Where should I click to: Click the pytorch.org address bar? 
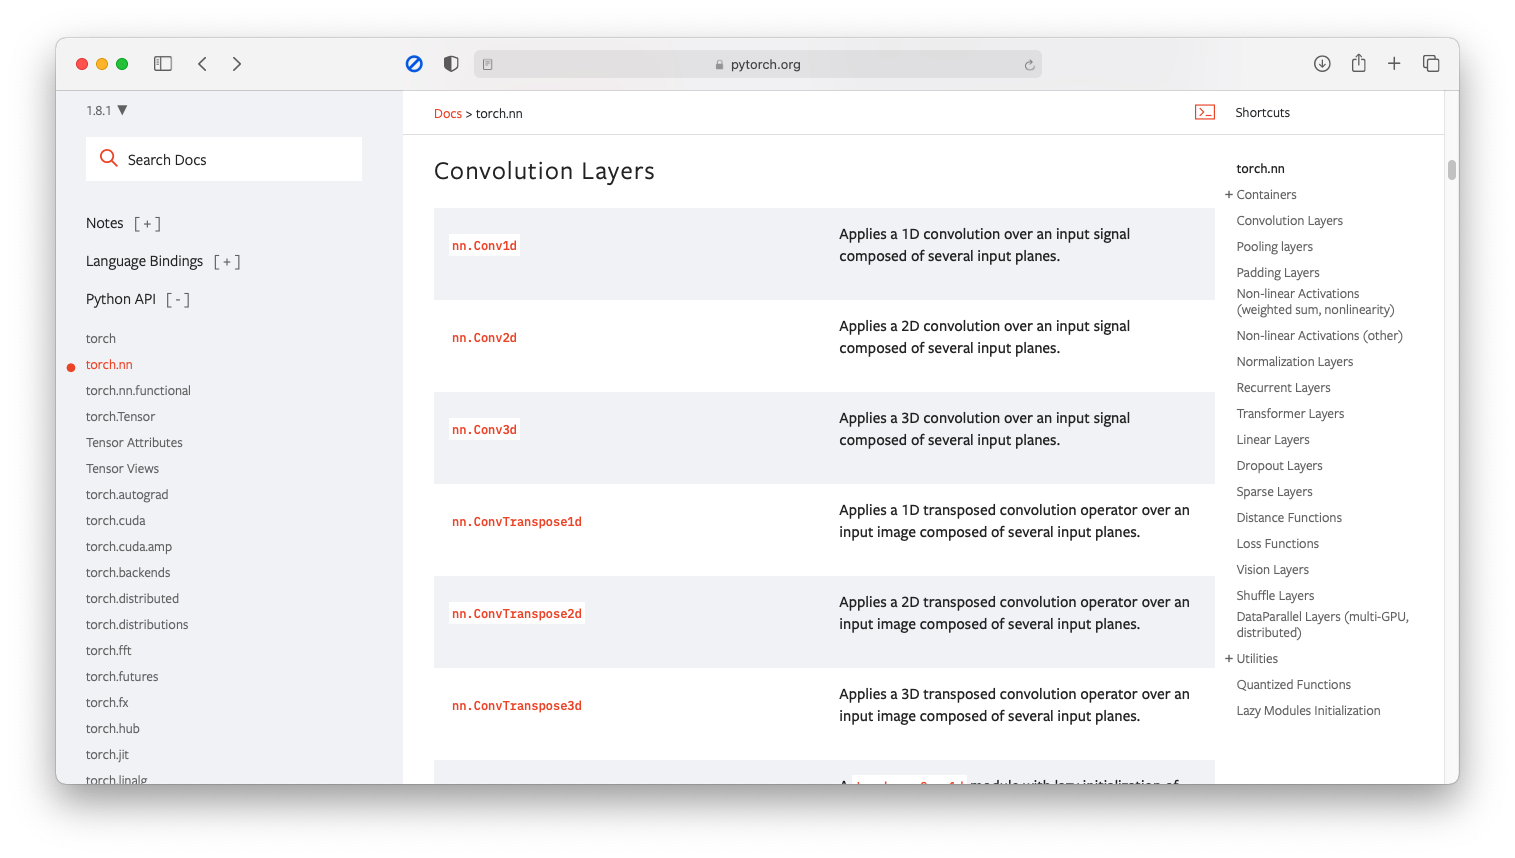[x=758, y=65]
